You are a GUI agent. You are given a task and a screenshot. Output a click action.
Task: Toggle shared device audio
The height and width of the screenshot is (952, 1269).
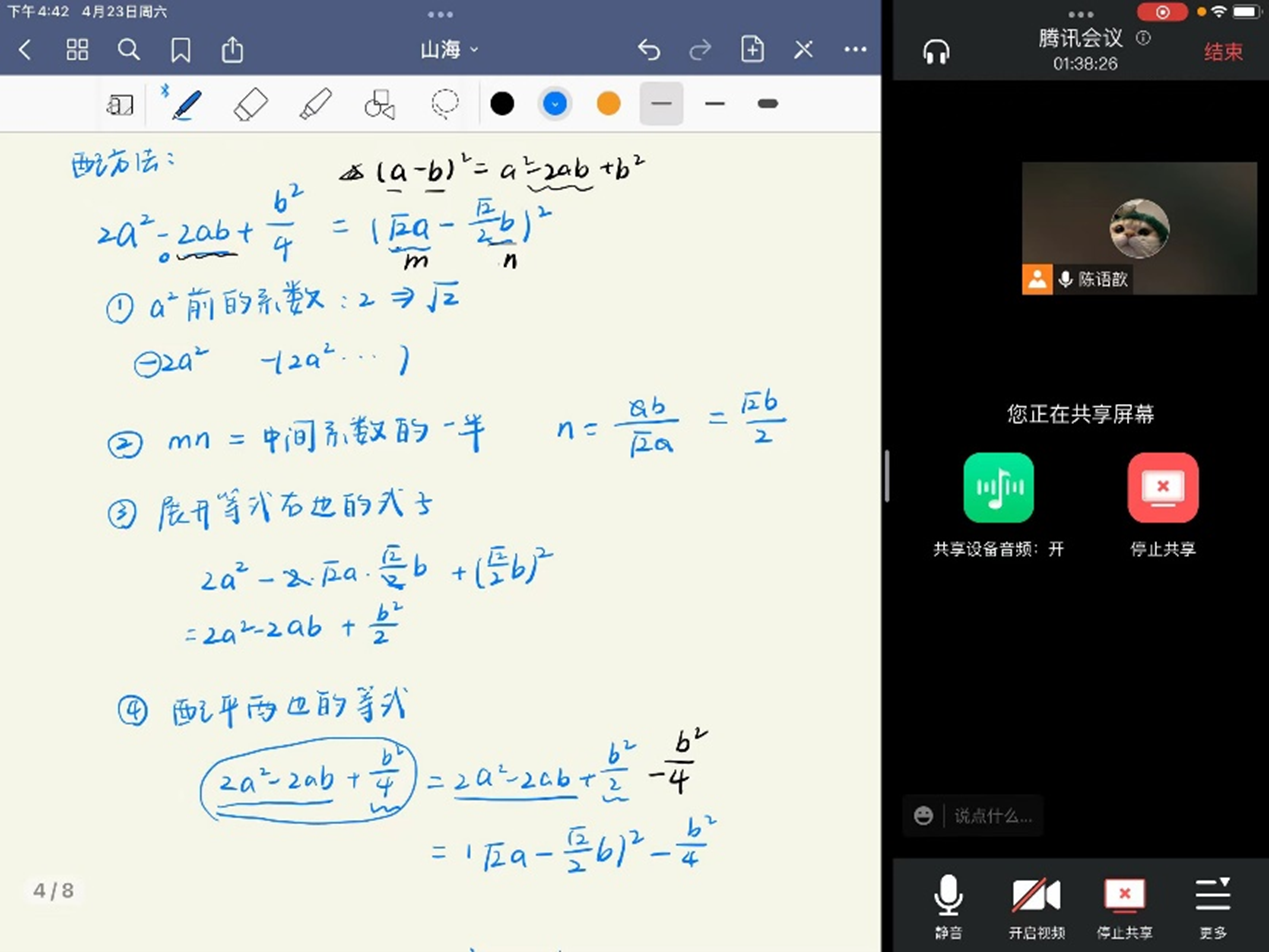(x=998, y=488)
